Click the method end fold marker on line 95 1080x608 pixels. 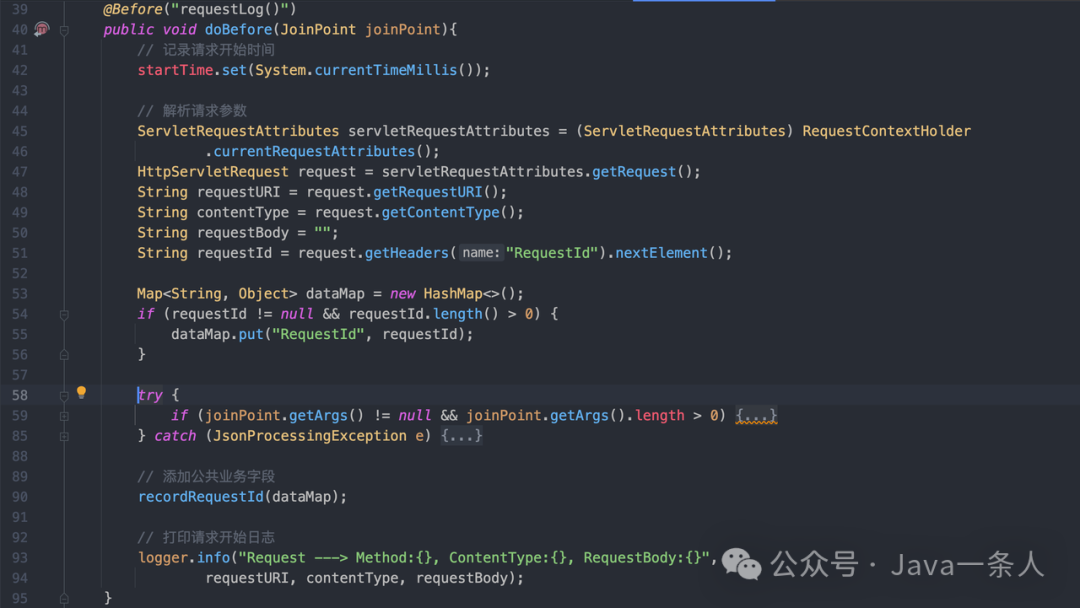pyautogui.click(x=64, y=599)
